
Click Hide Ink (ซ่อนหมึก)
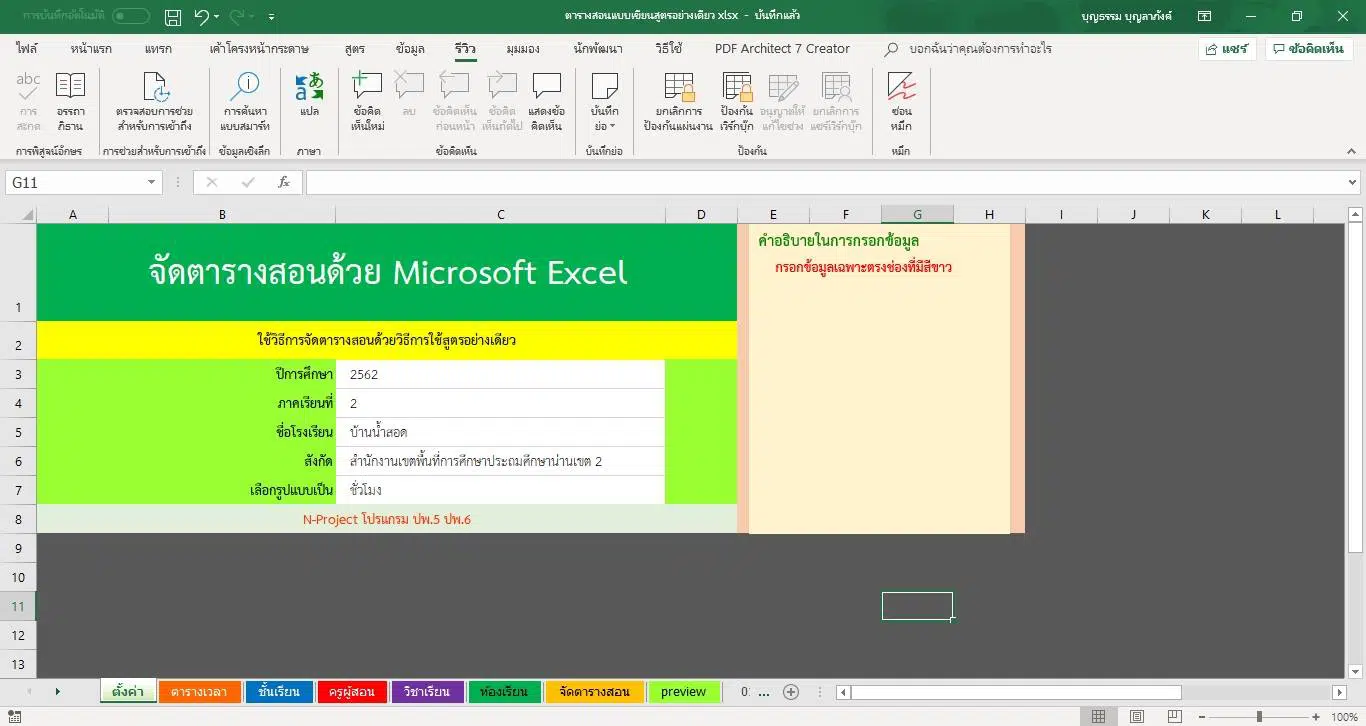click(901, 102)
